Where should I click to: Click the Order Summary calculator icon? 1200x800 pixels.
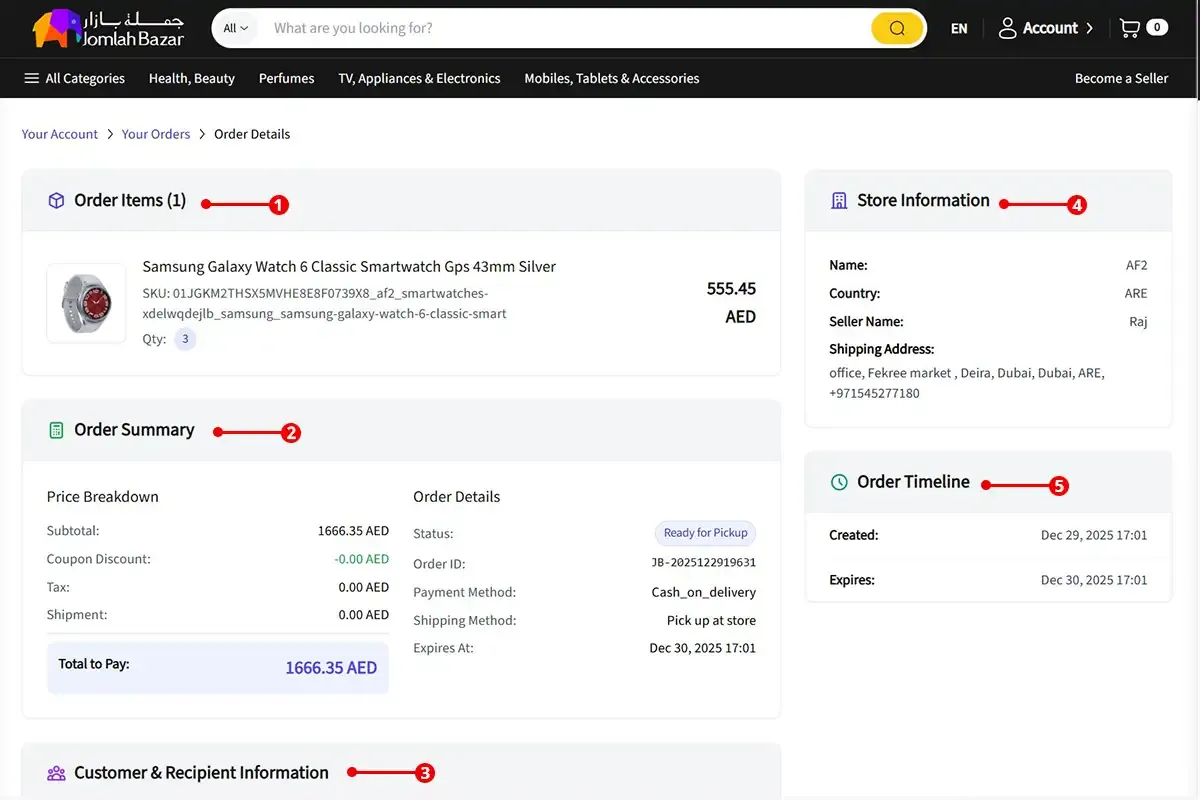point(57,430)
